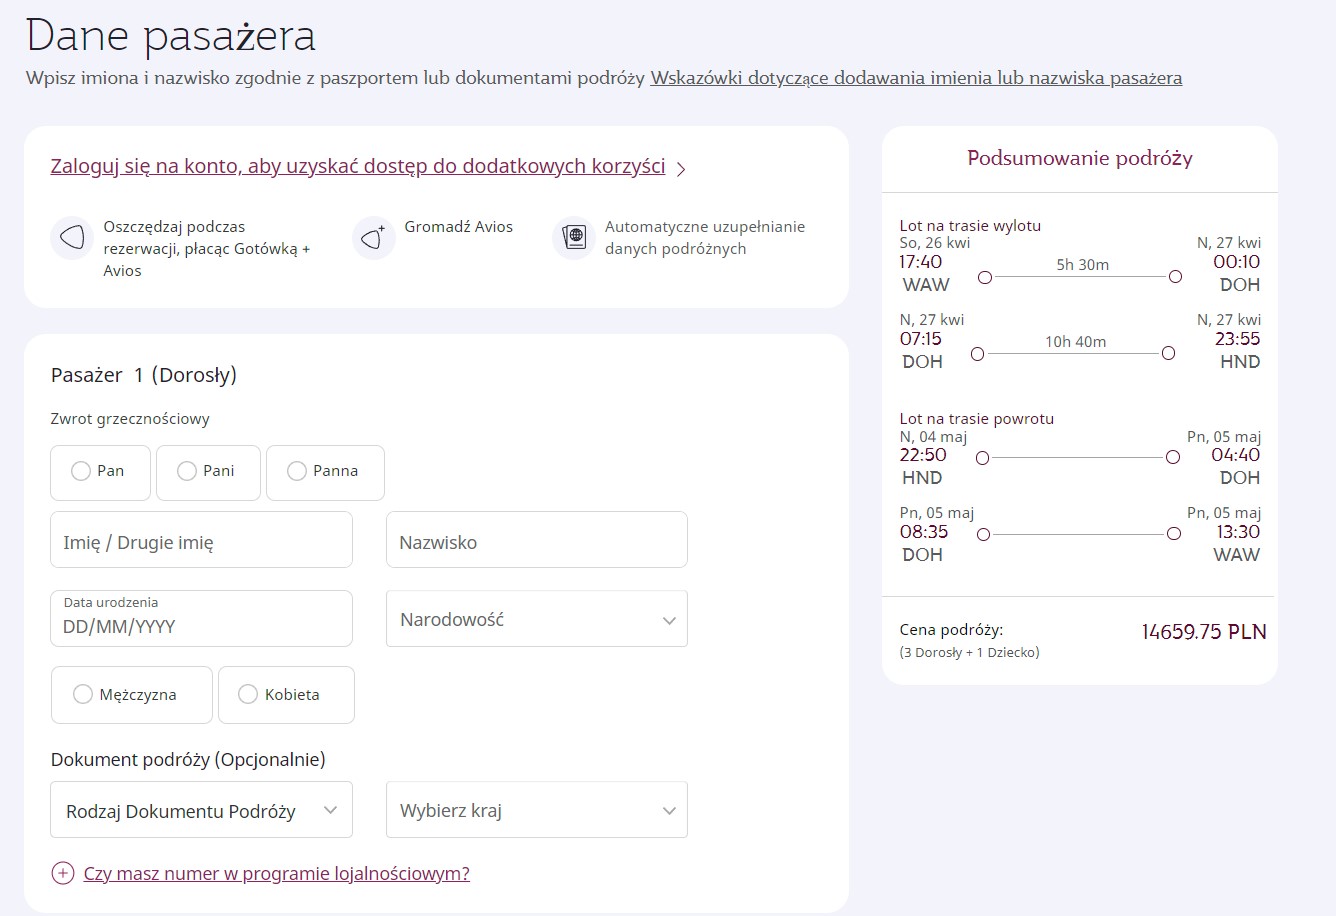The width and height of the screenshot is (1336, 916).
Task: Open the passenger name guidelines link
Action: [x=916, y=78]
